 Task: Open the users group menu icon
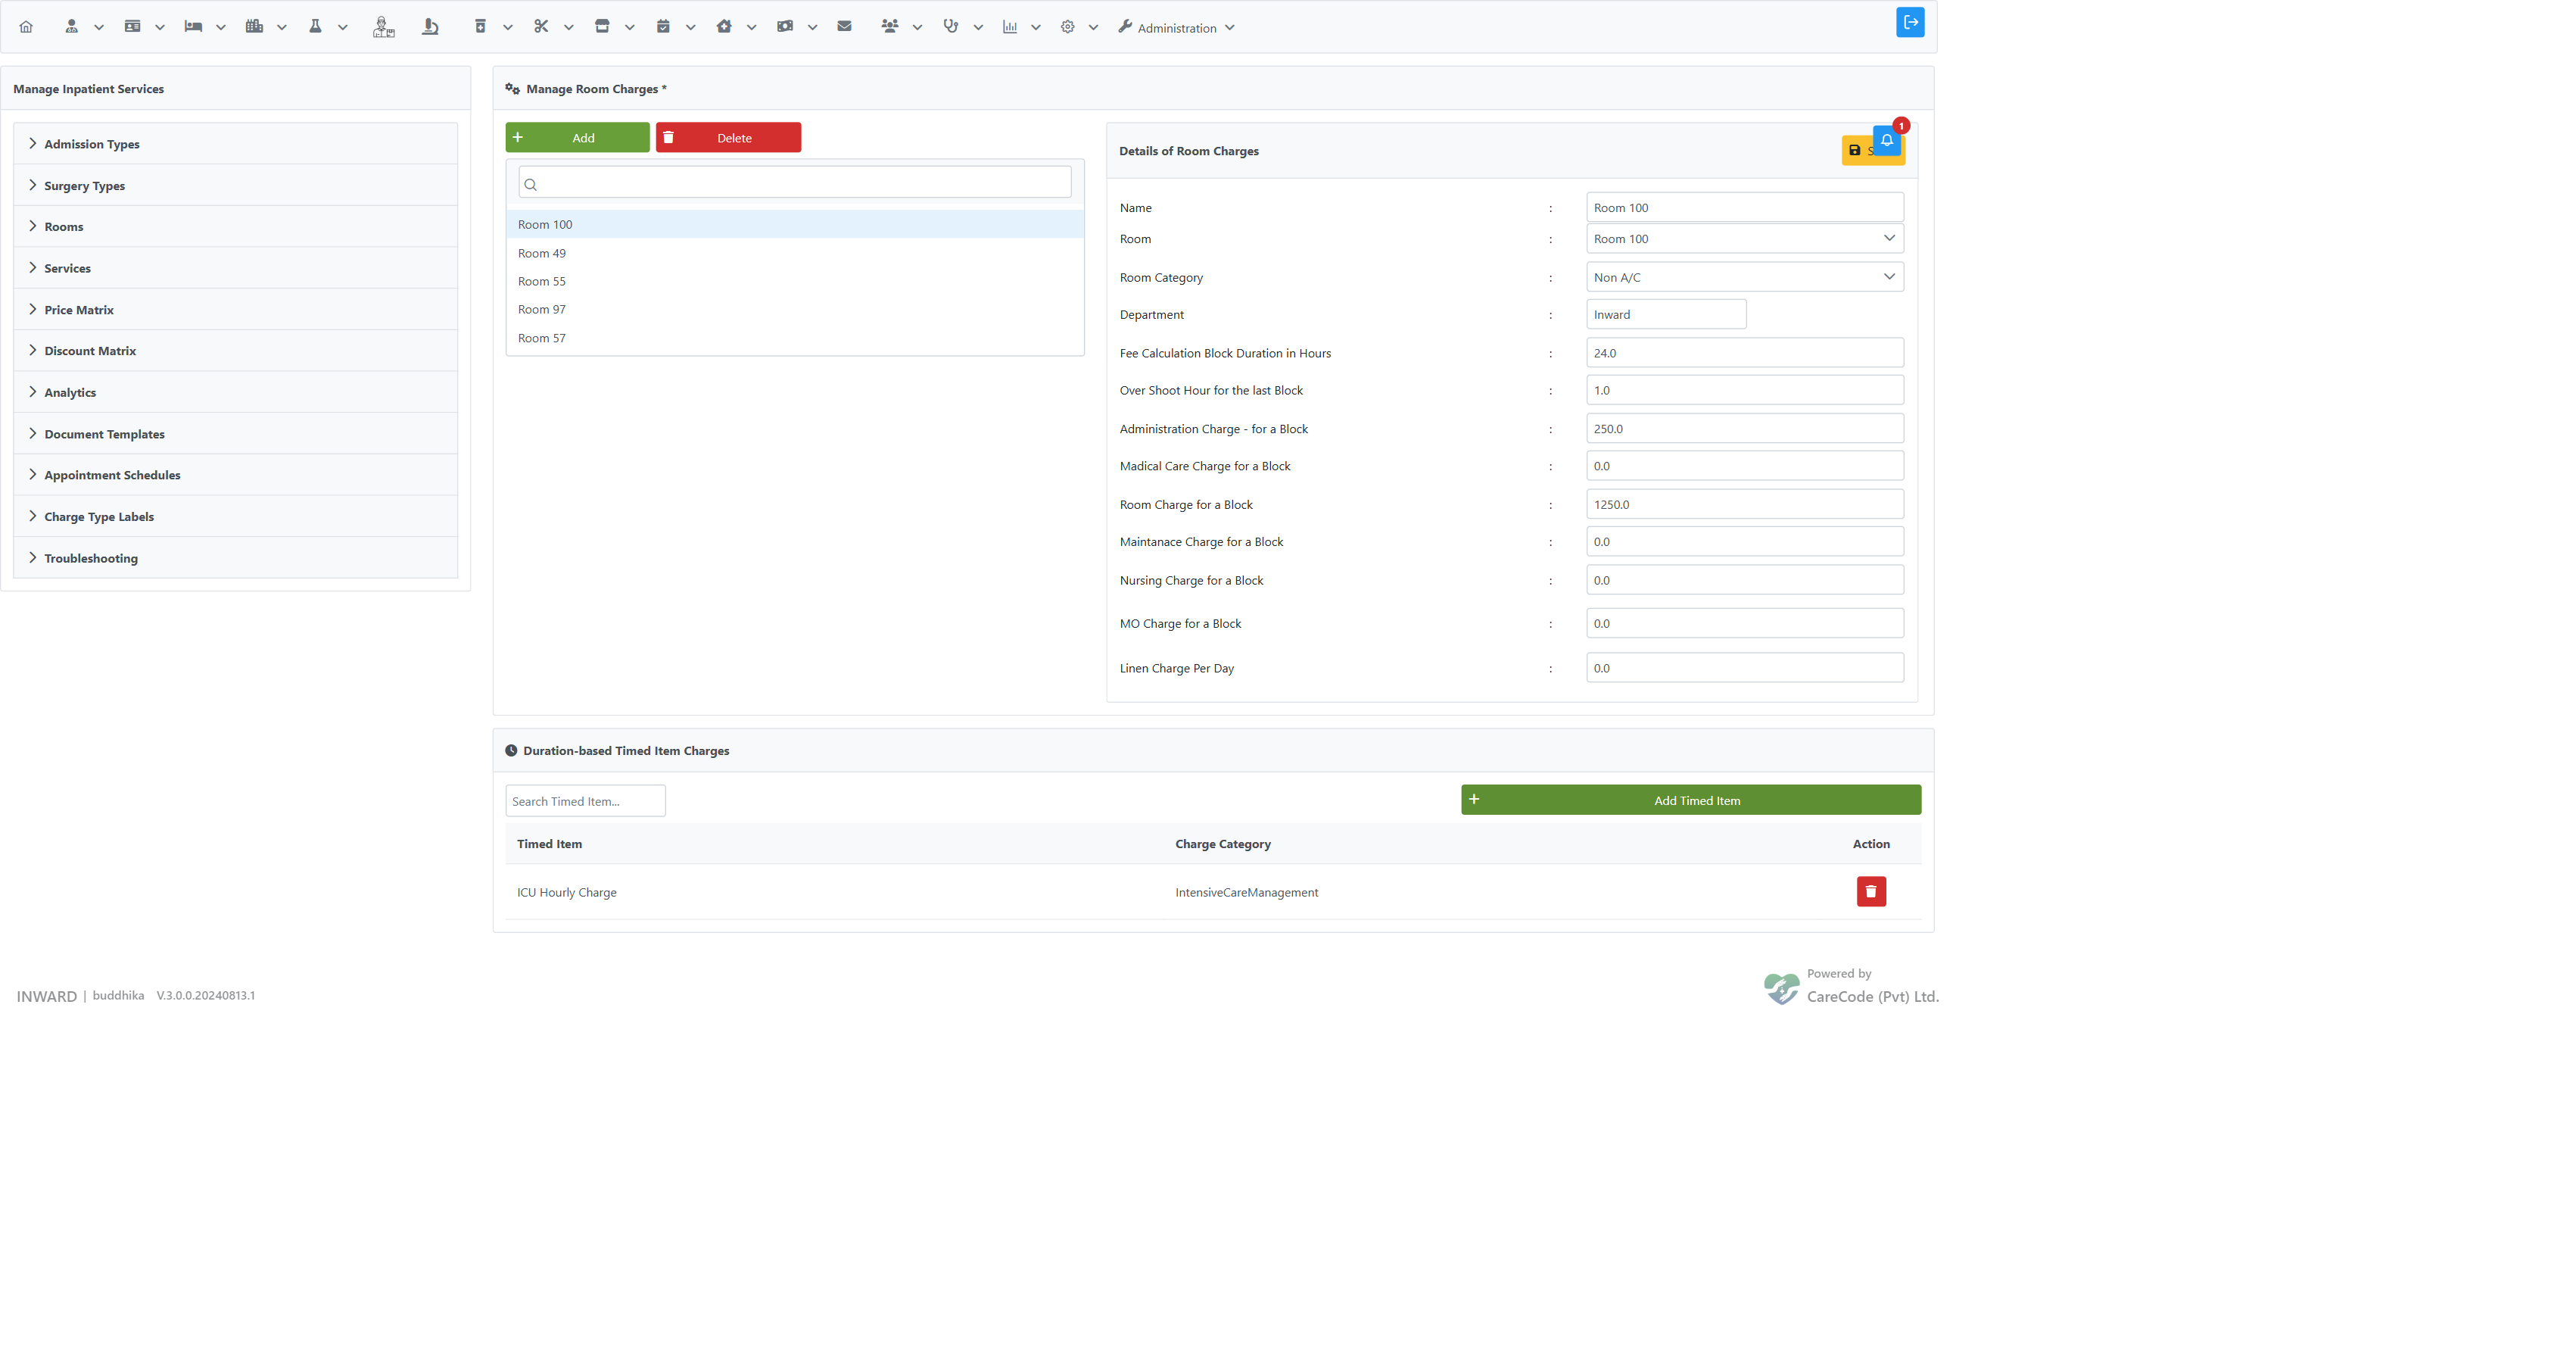[x=890, y=27]
